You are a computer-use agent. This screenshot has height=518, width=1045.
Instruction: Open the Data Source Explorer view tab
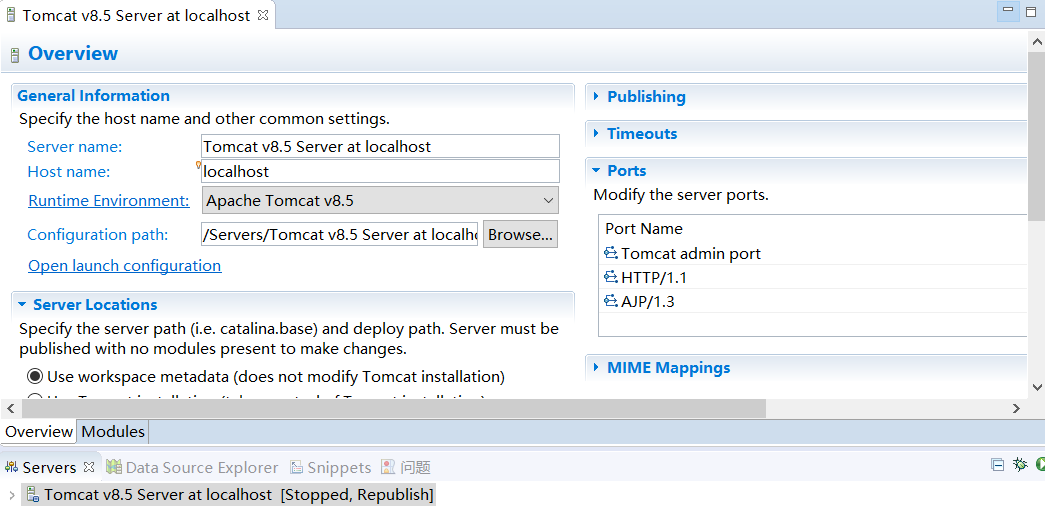point(192,467)
